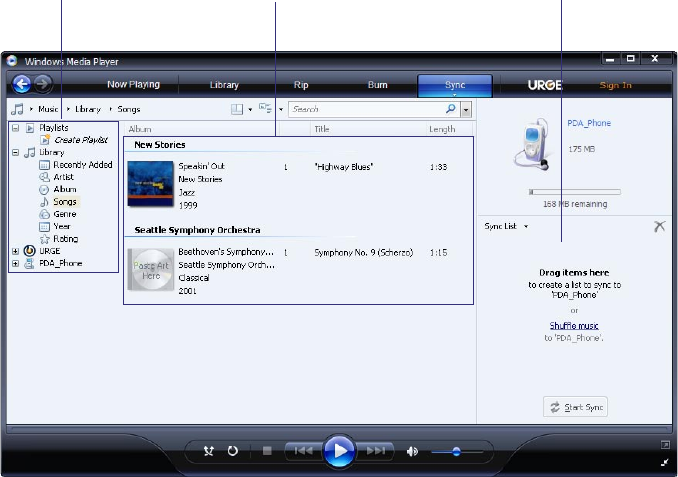This screenshot has width=678, height=477.
Task: Mute the volume with speaker icon
Action: coord(412,451)
